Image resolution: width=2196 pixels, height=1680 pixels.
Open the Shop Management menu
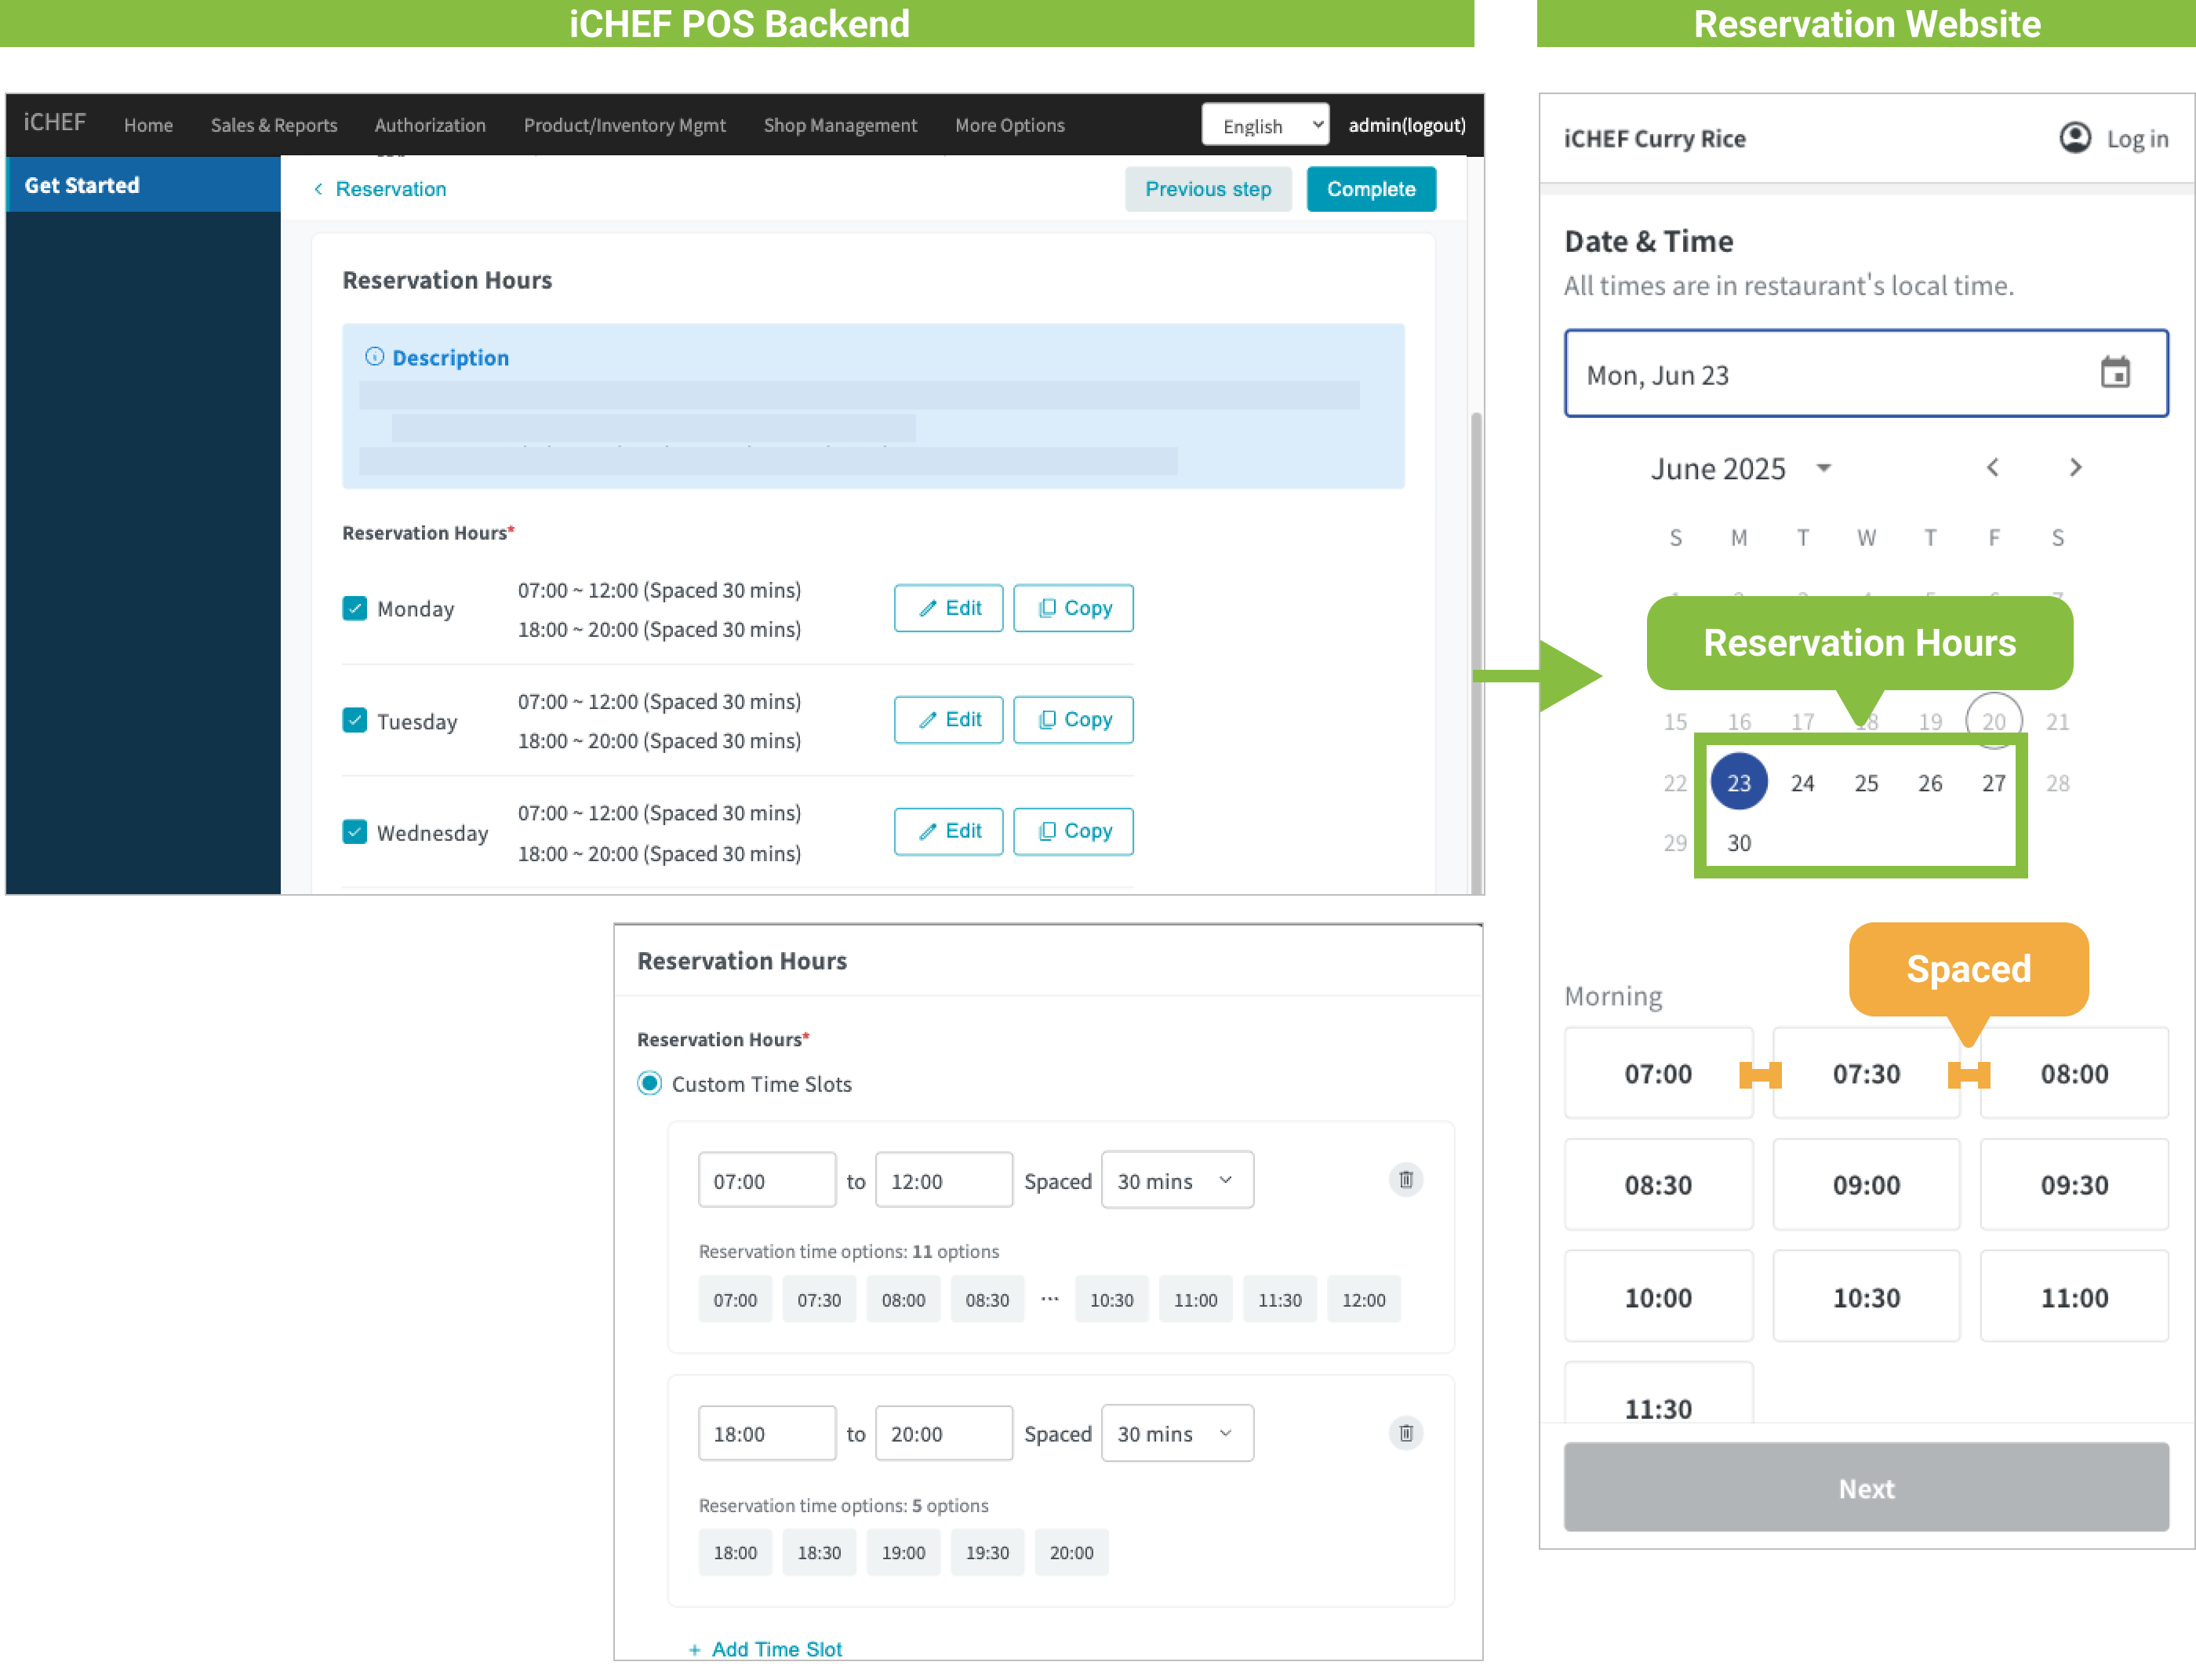click(839, 125)
